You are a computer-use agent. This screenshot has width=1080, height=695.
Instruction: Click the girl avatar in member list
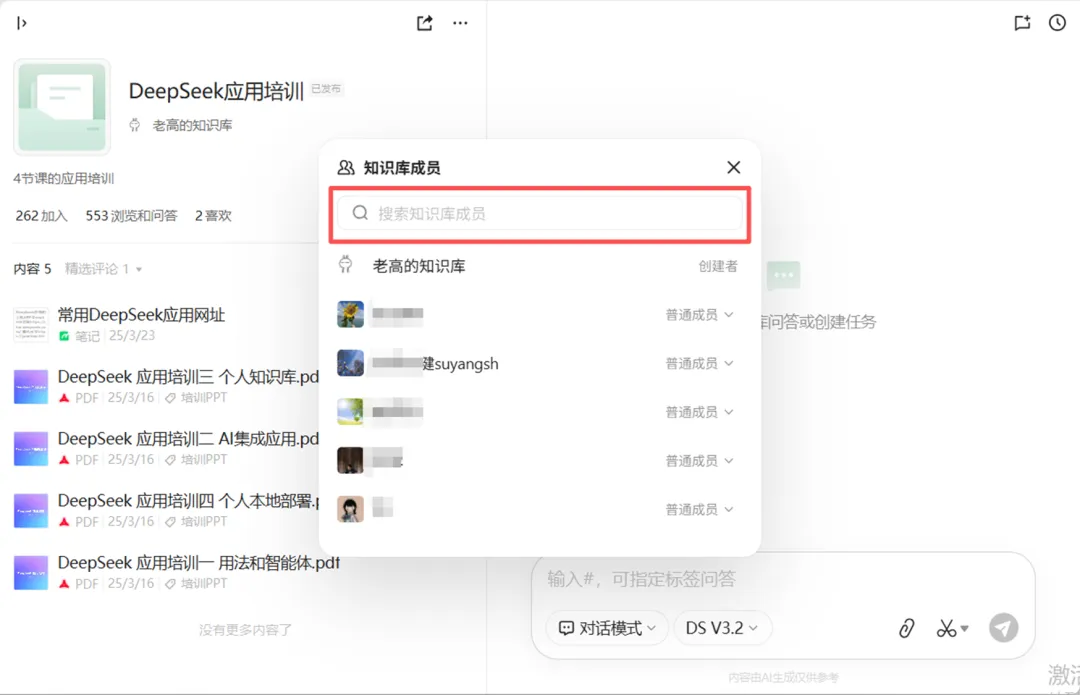350,509
